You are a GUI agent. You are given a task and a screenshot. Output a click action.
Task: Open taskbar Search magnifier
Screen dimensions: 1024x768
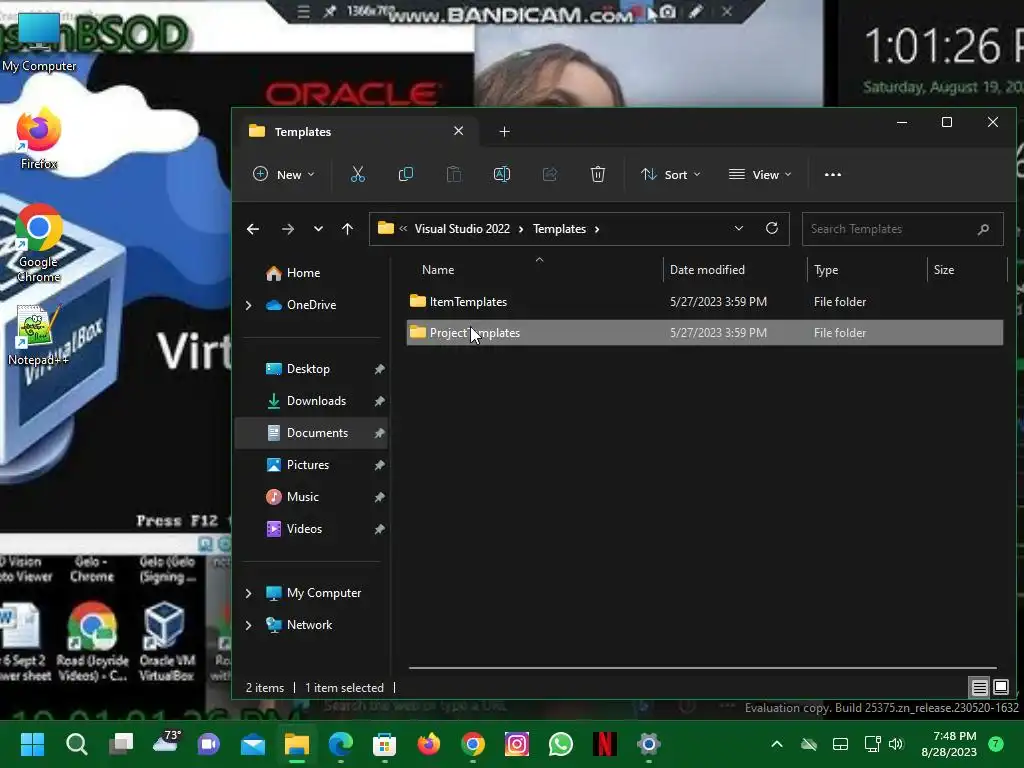[76, 744]
